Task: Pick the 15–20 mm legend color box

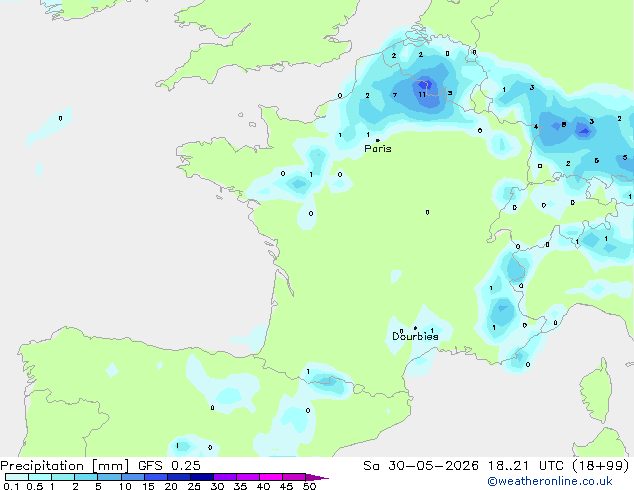Action: (x=156, y=477)
